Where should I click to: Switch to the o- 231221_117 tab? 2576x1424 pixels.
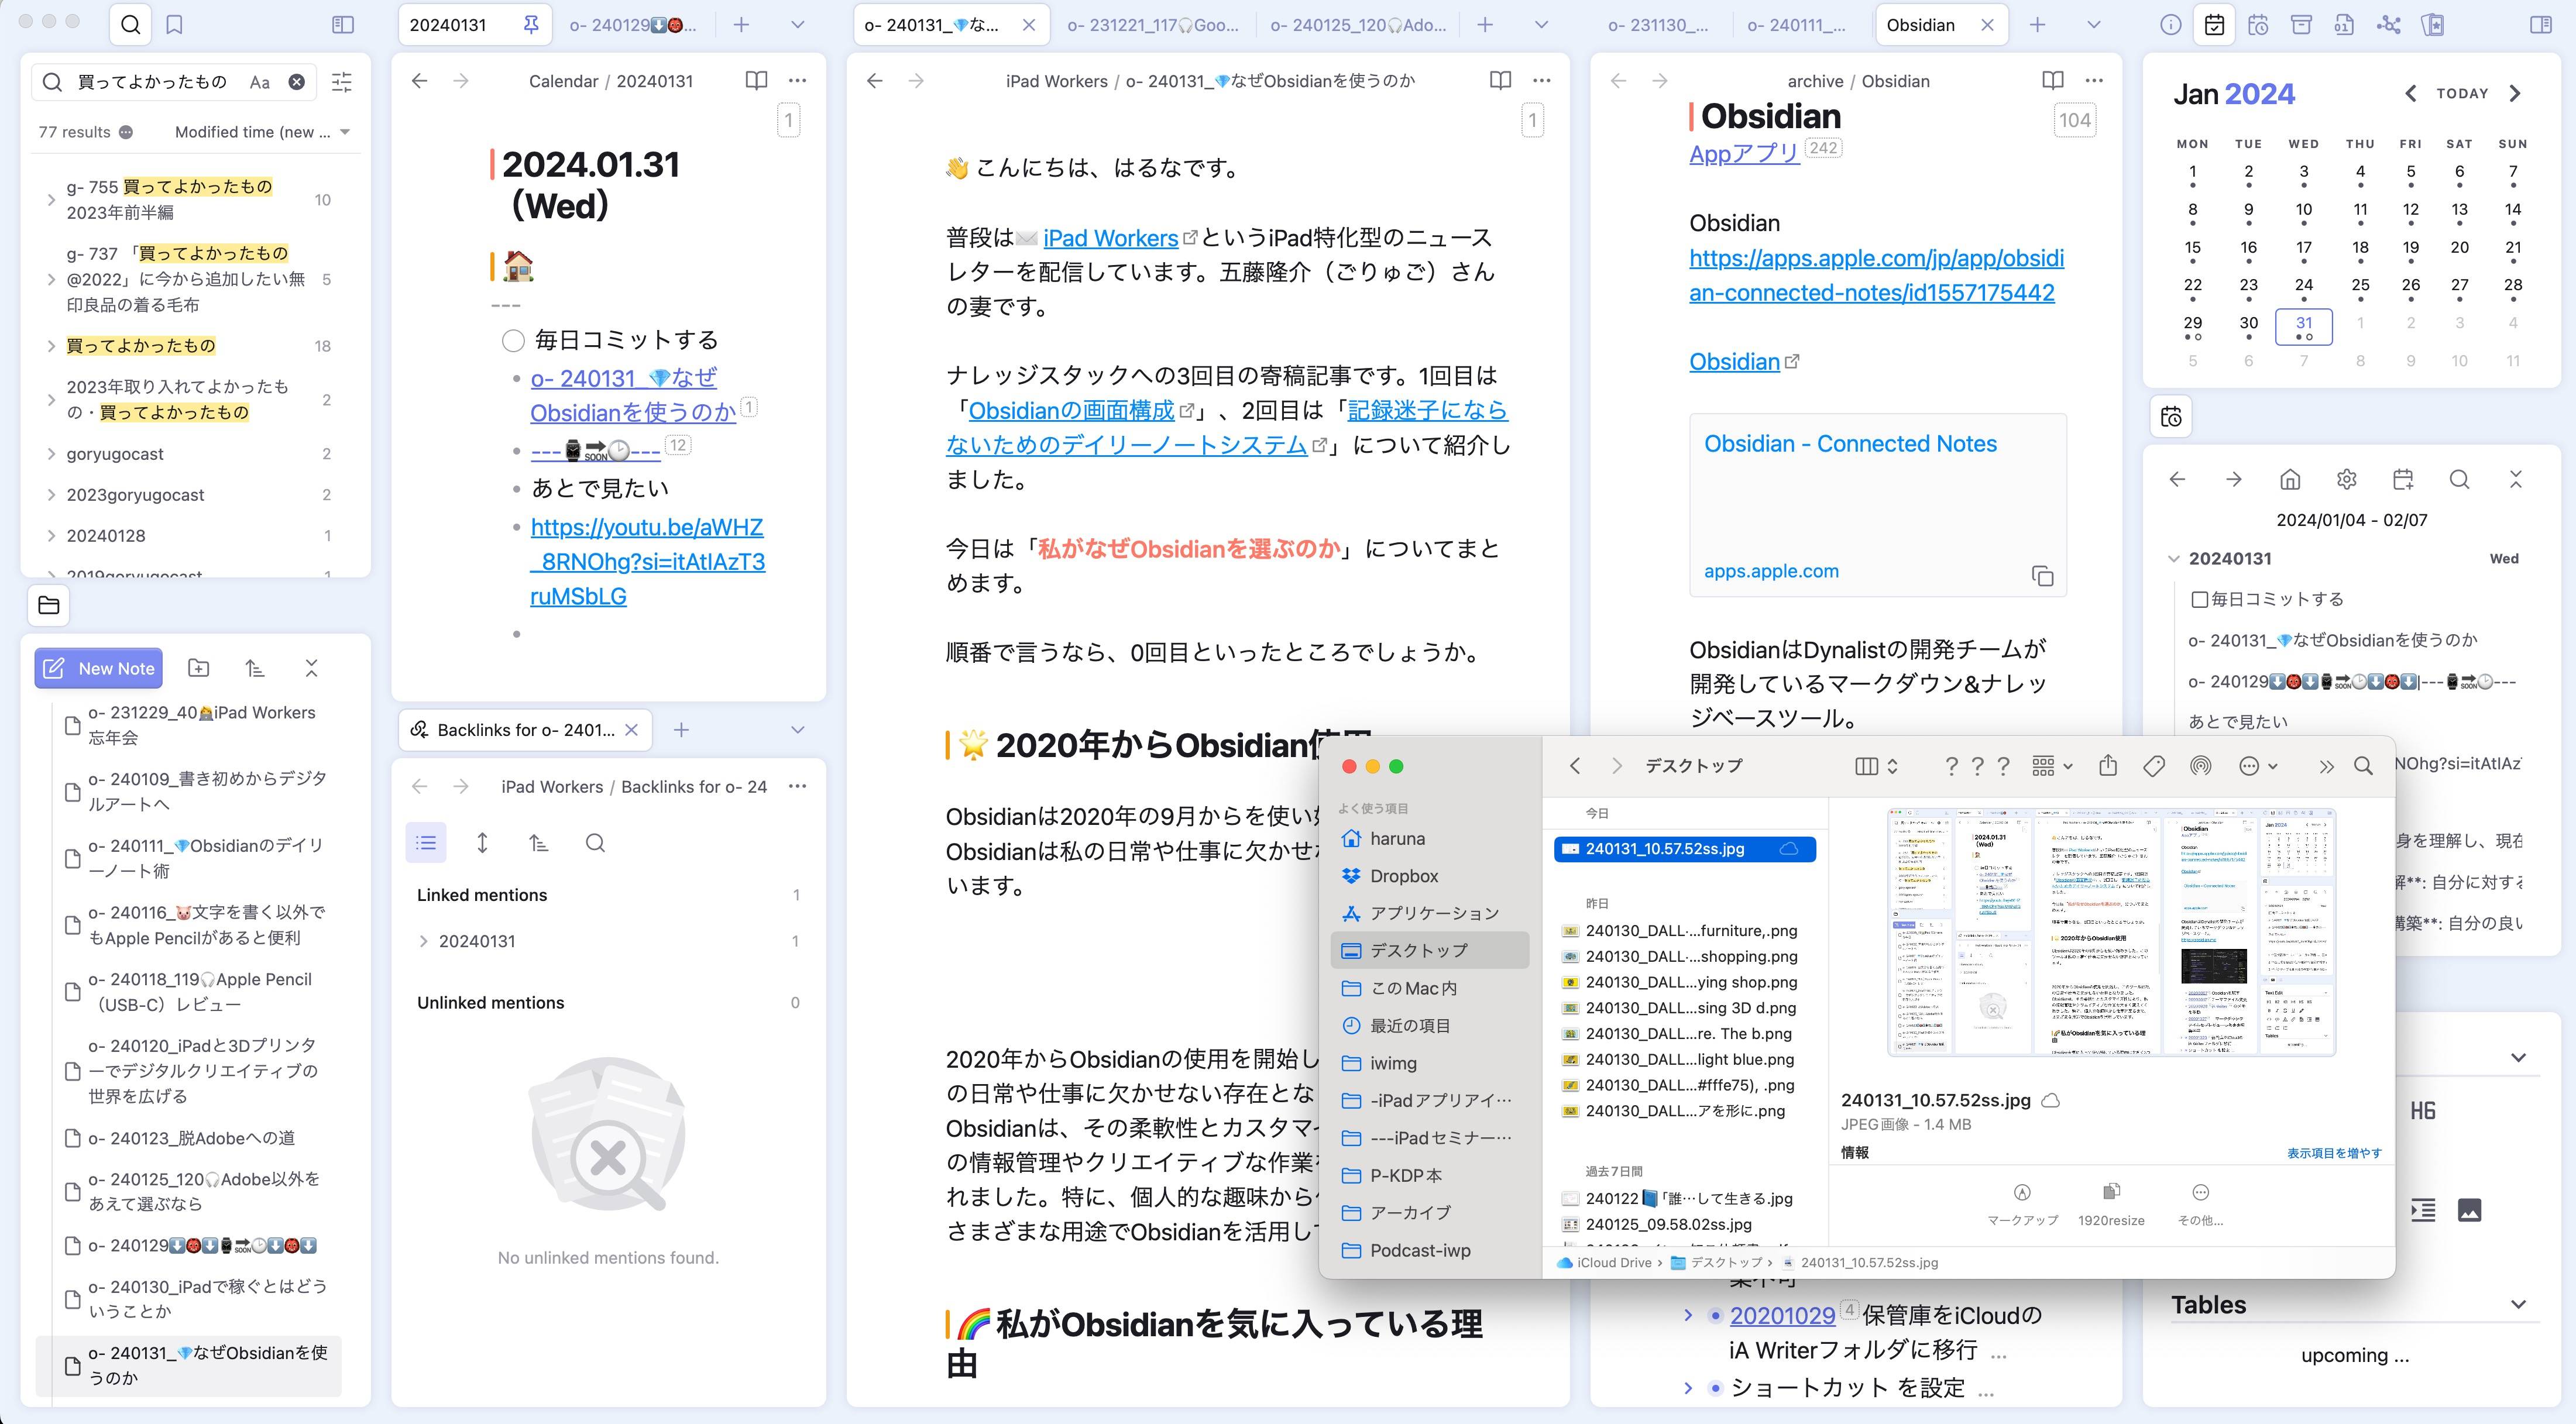[1152, 25]
